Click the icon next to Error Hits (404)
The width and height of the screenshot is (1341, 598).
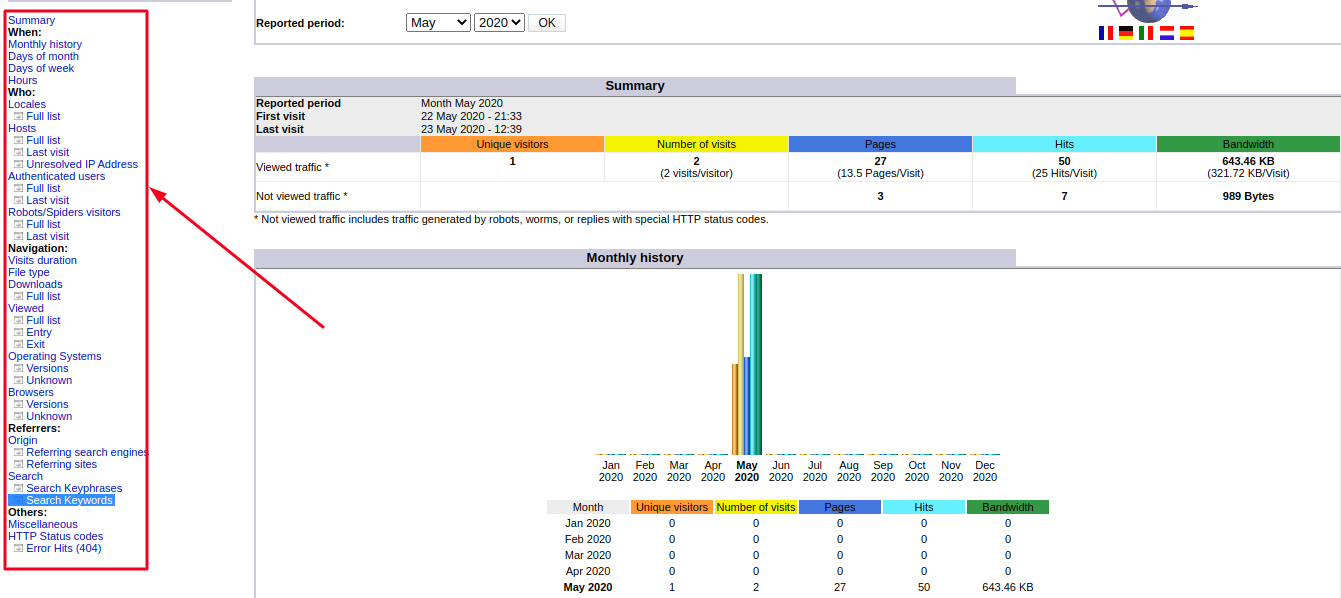coord(18,548)
